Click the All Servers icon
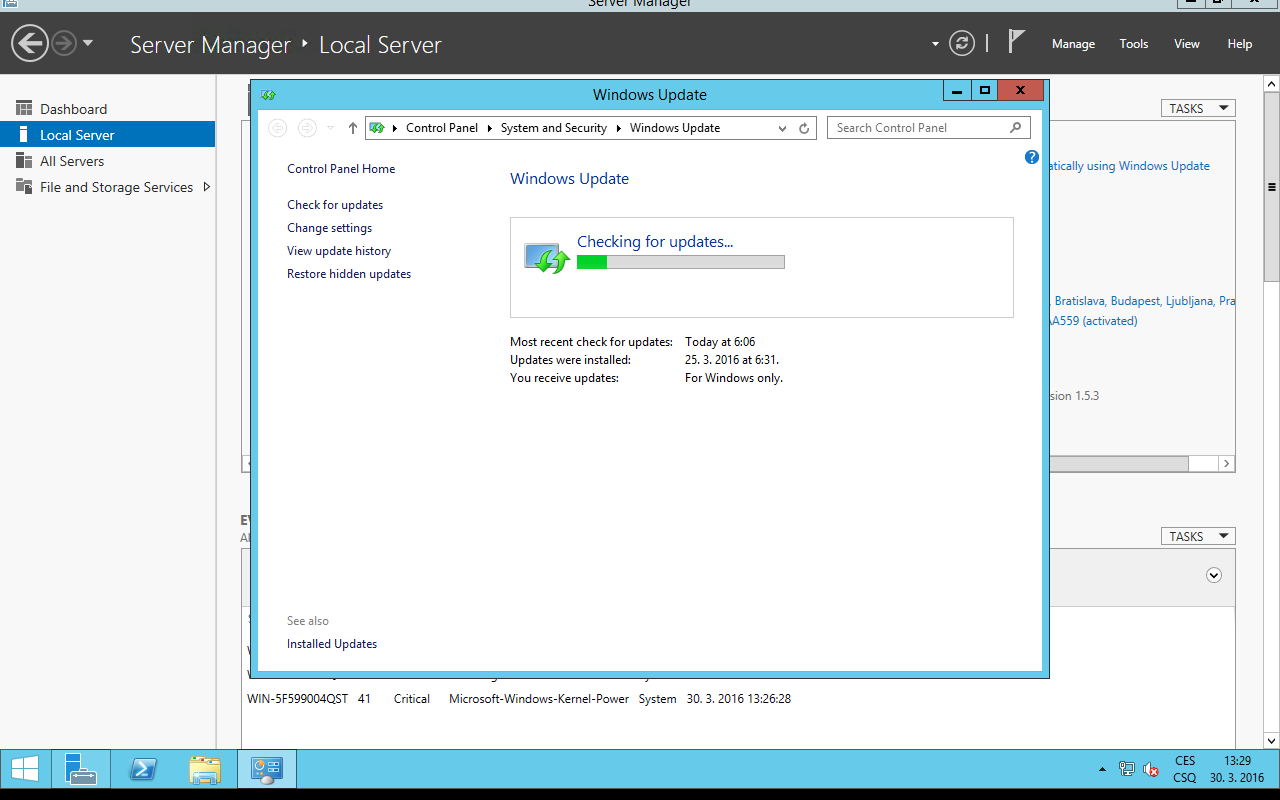1280x800 pixels. (24, 160)
